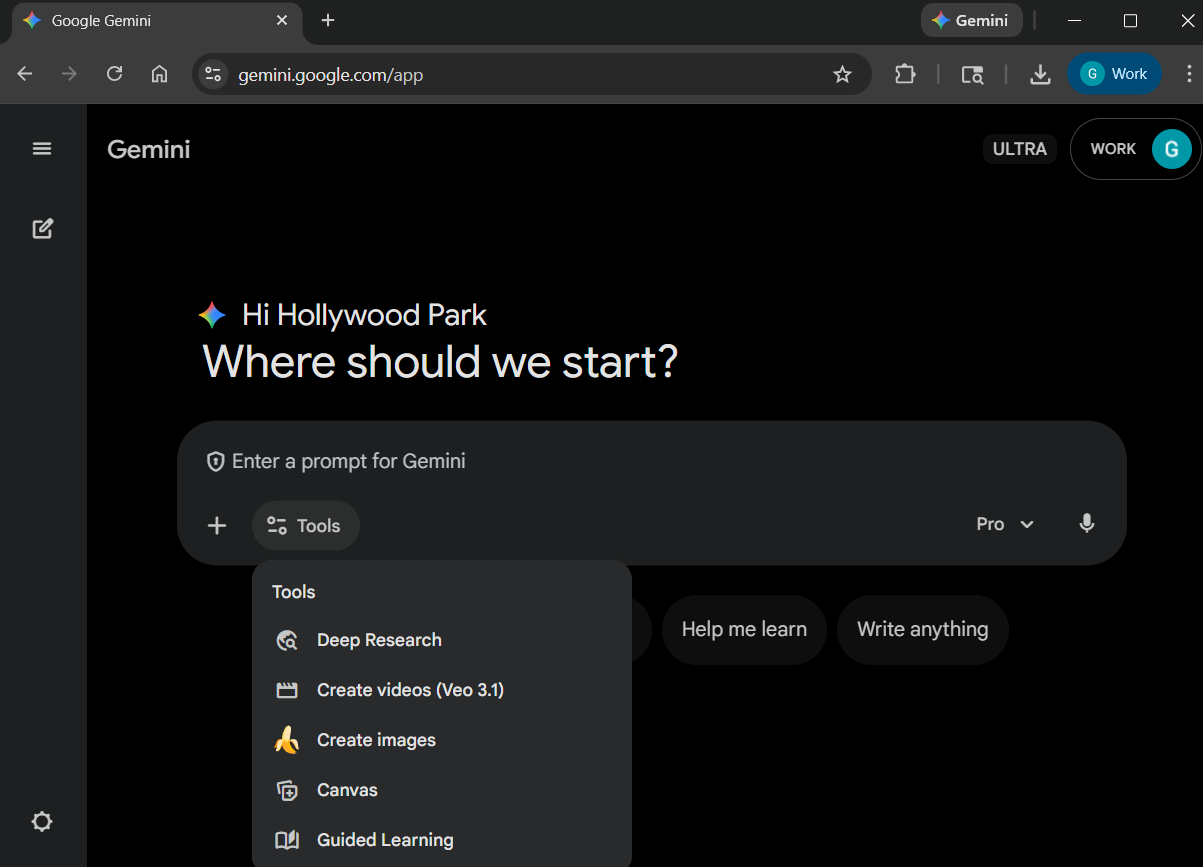Image resolution: width=1203 pixels, height=867 pixels.
Task: Open the Gemini main menu hamburger
Action: [42, 149]
